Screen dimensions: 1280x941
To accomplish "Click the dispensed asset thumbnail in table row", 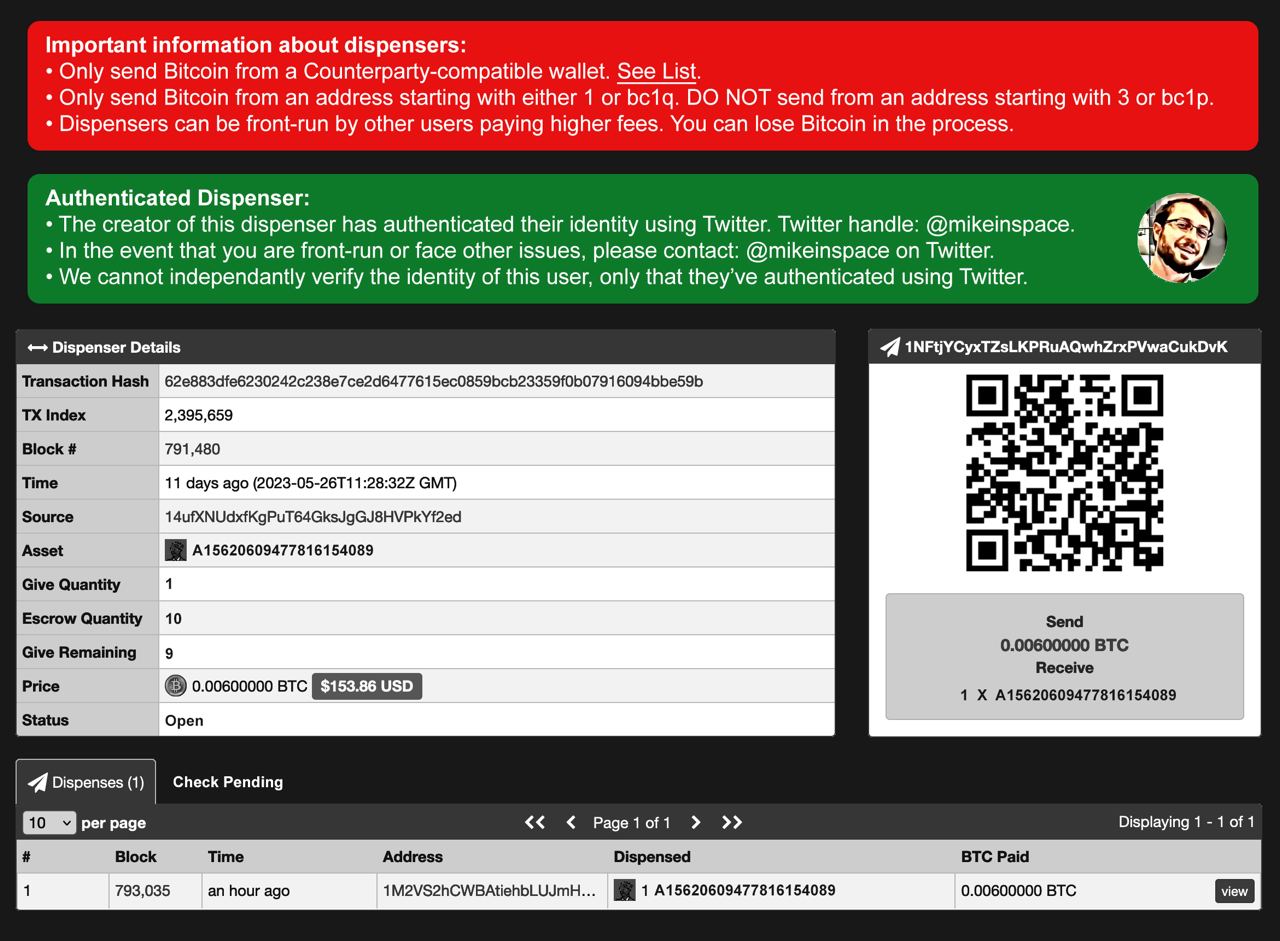I will coord(624,890).
